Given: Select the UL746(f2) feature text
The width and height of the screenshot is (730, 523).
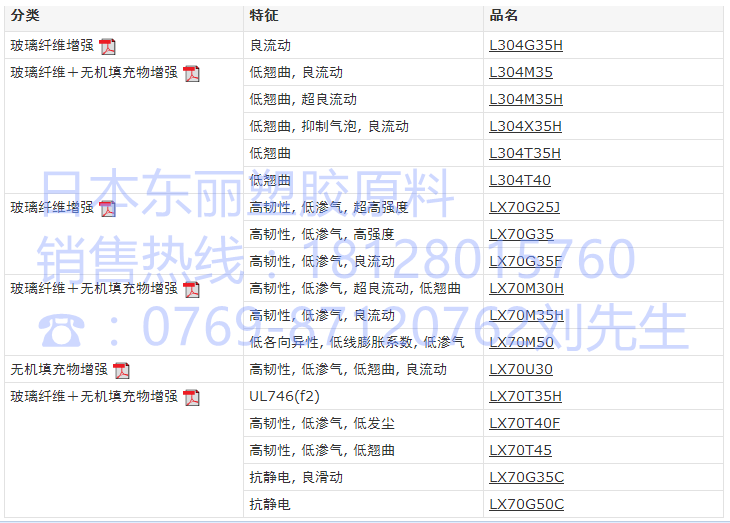Looking at the screenshot, I should 284,396.
